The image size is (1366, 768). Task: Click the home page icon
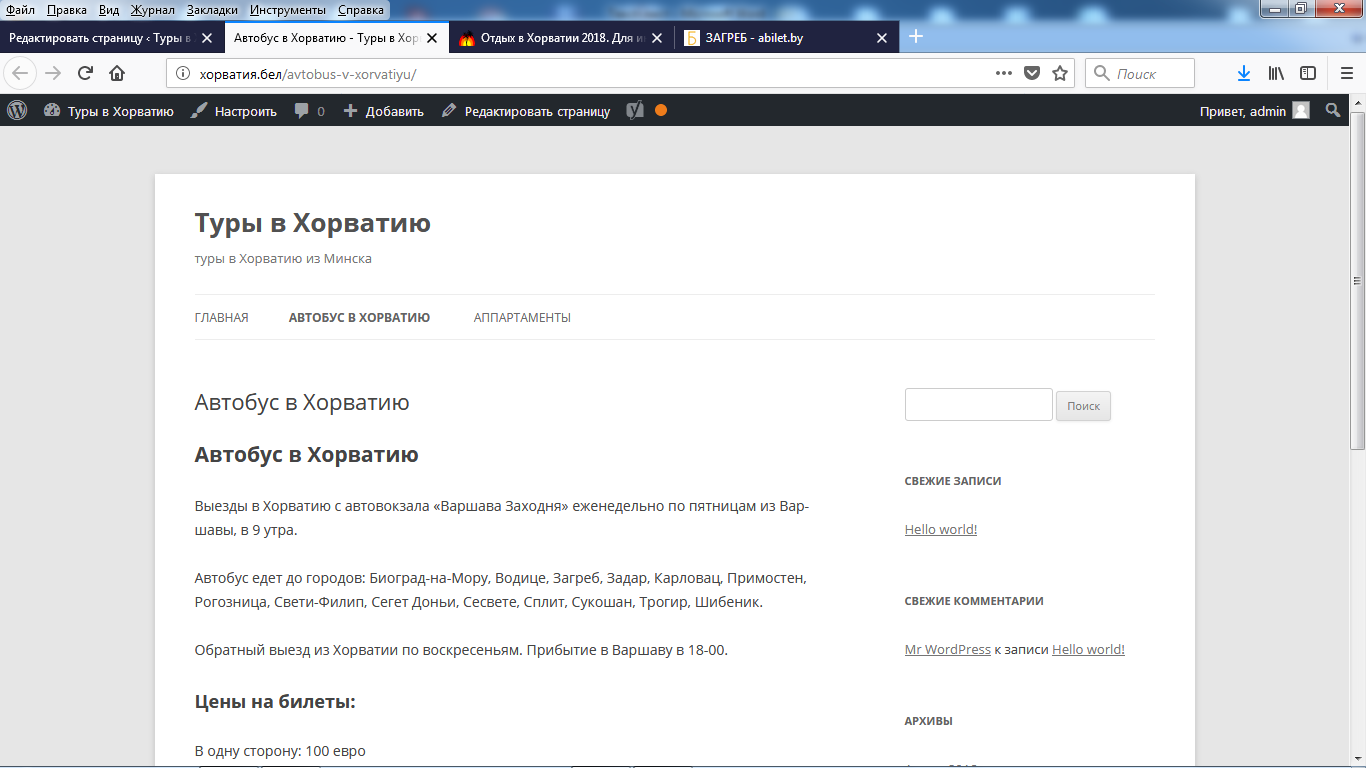click(117, 73)
